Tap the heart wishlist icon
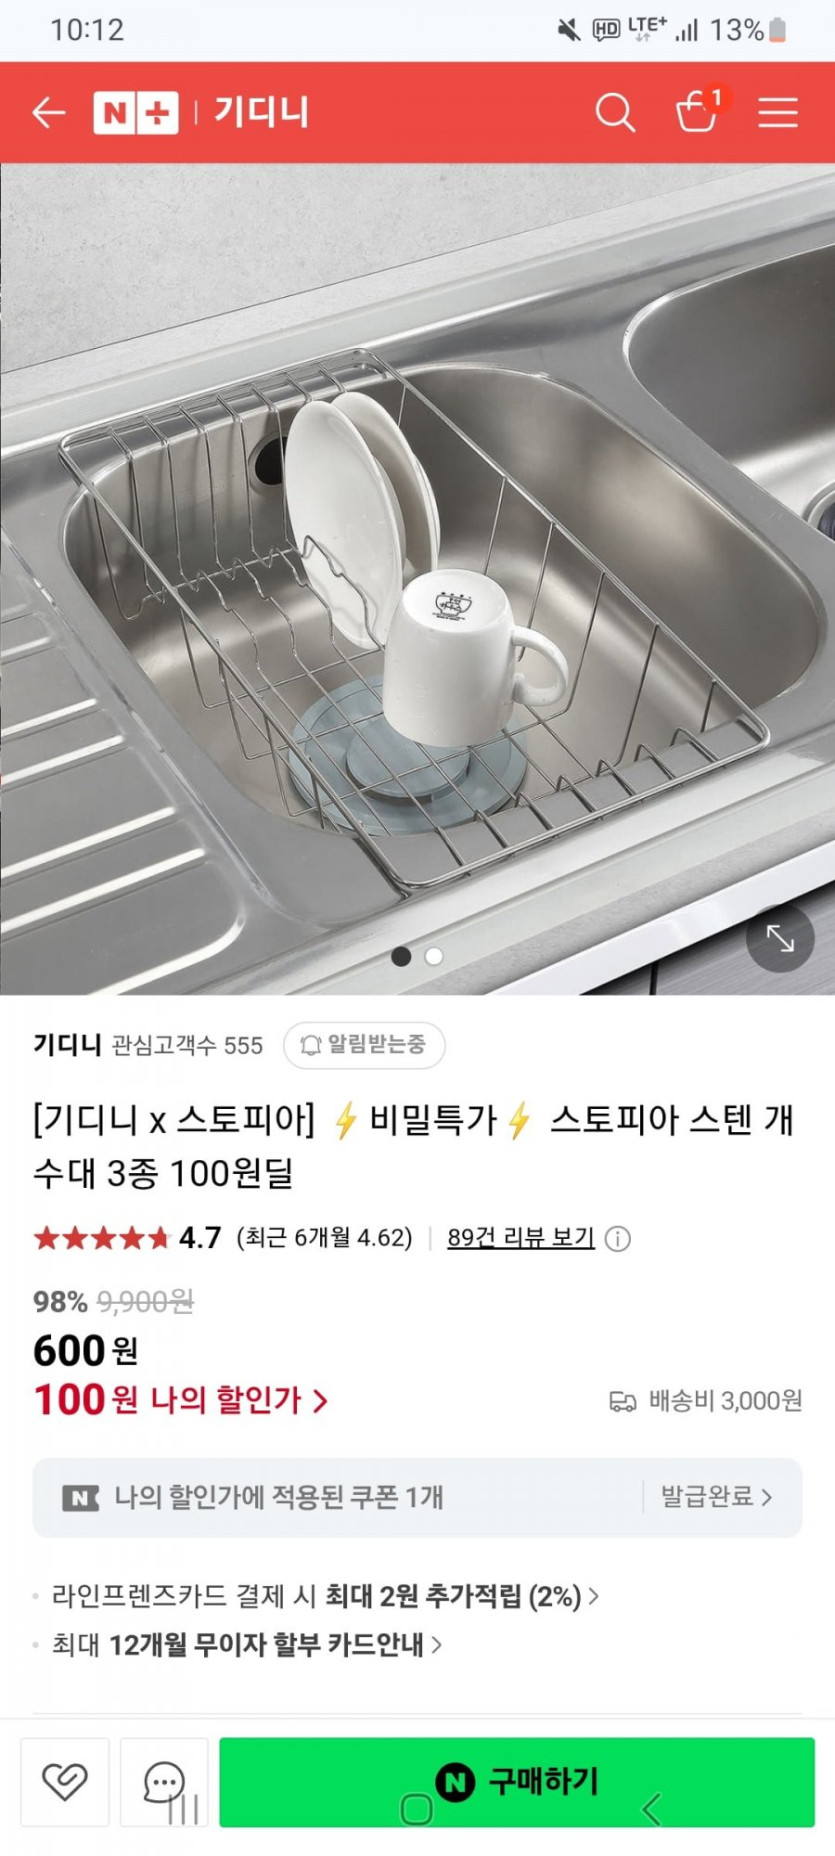835x1856 pixels. click(x=65, y=1782)
